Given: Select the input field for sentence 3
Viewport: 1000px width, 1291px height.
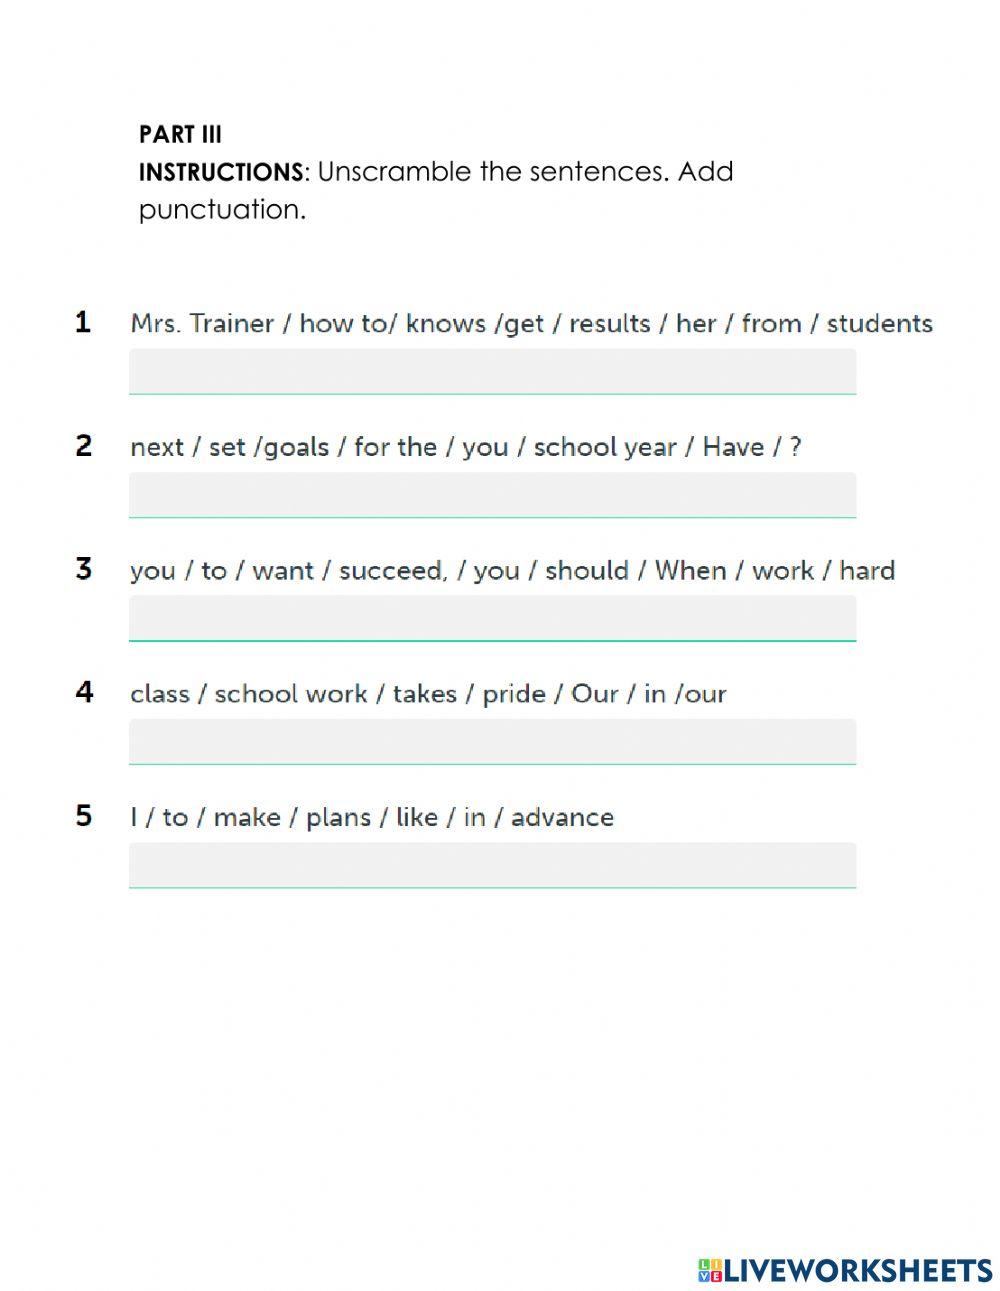Looking at the screenshot, I should coord(492,617).
